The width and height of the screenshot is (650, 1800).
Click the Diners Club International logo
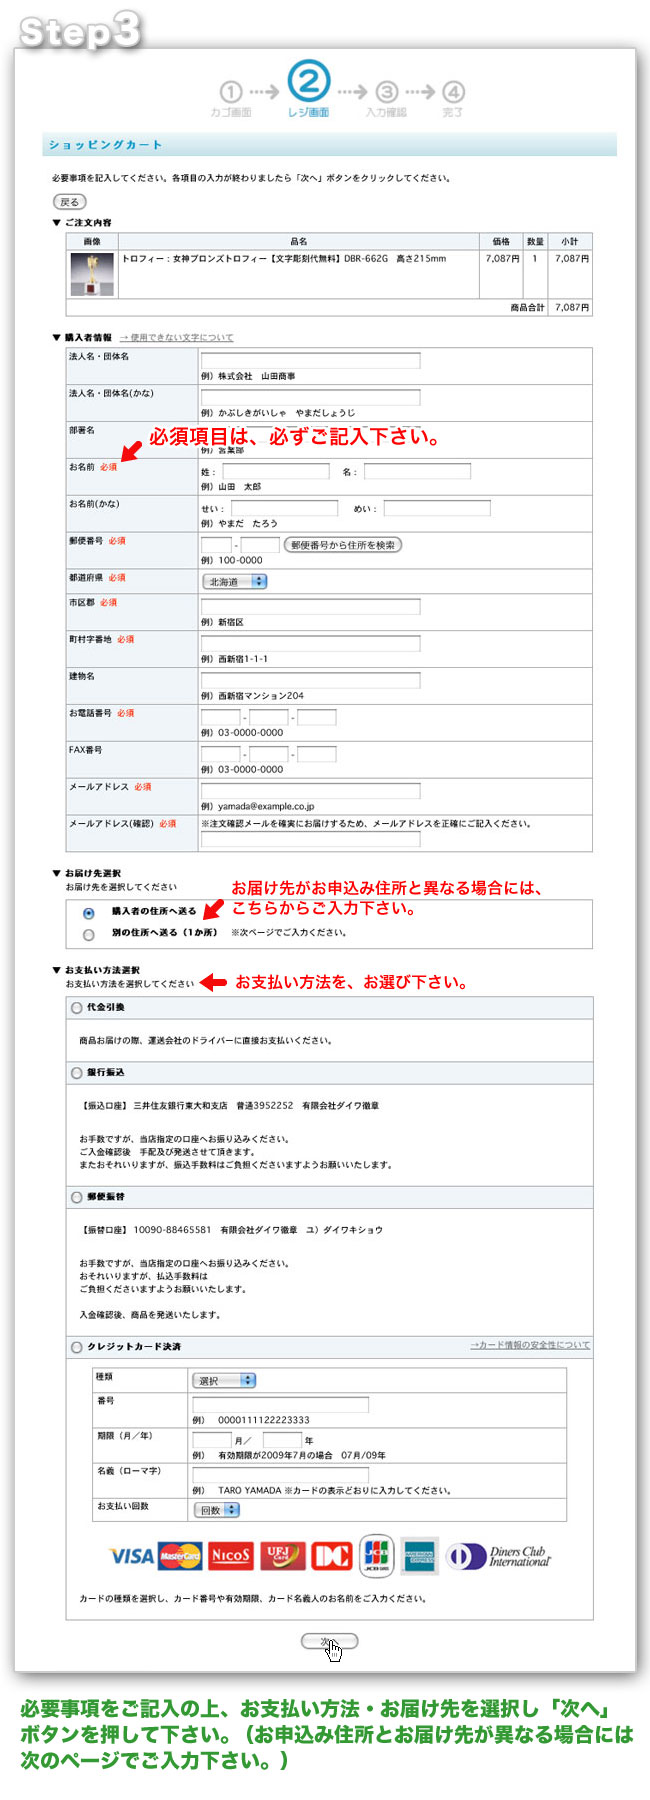[x=498, y=1557]
